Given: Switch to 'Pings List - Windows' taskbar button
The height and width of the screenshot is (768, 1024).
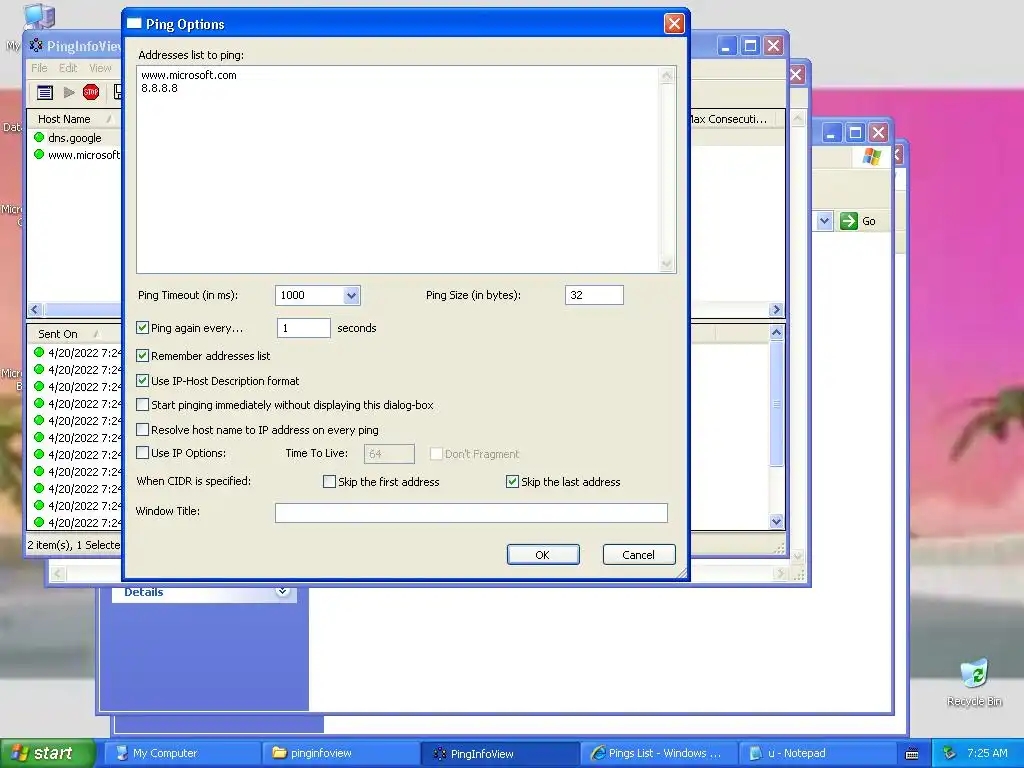Looking at the screenshot, I should [x=658, y=753].
